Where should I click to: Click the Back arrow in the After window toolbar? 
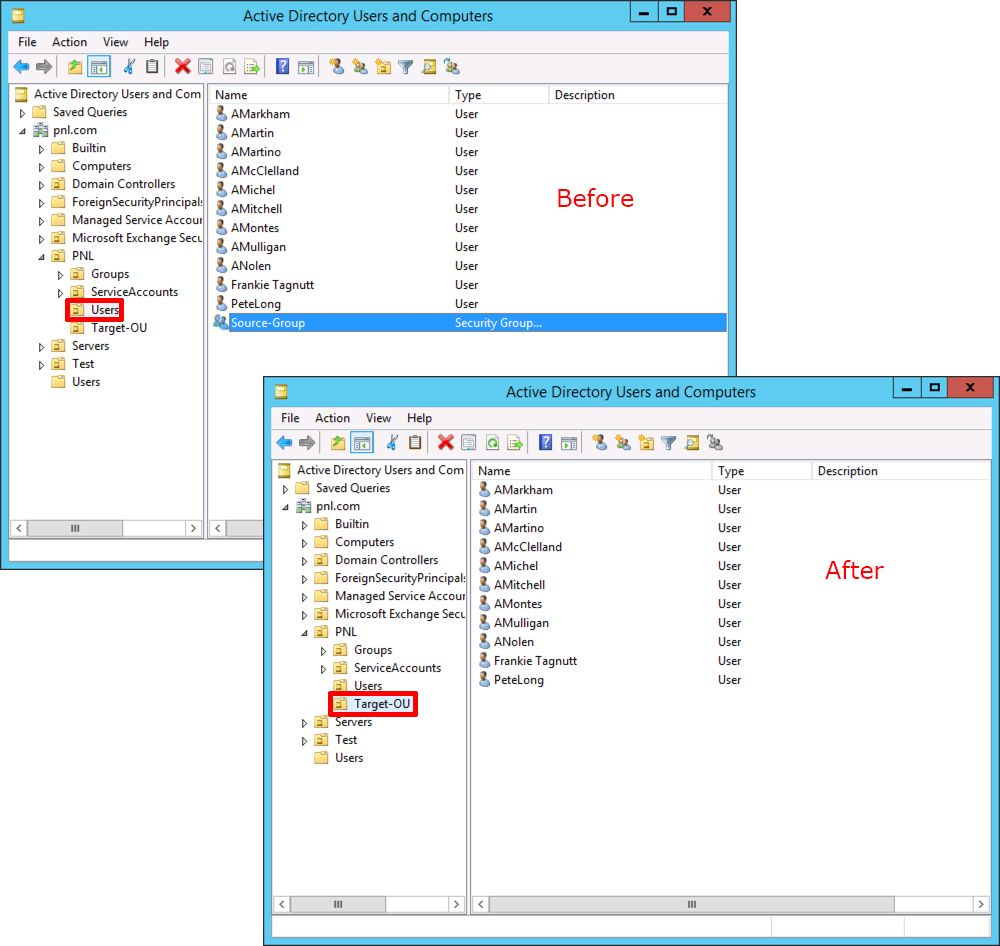284,443
